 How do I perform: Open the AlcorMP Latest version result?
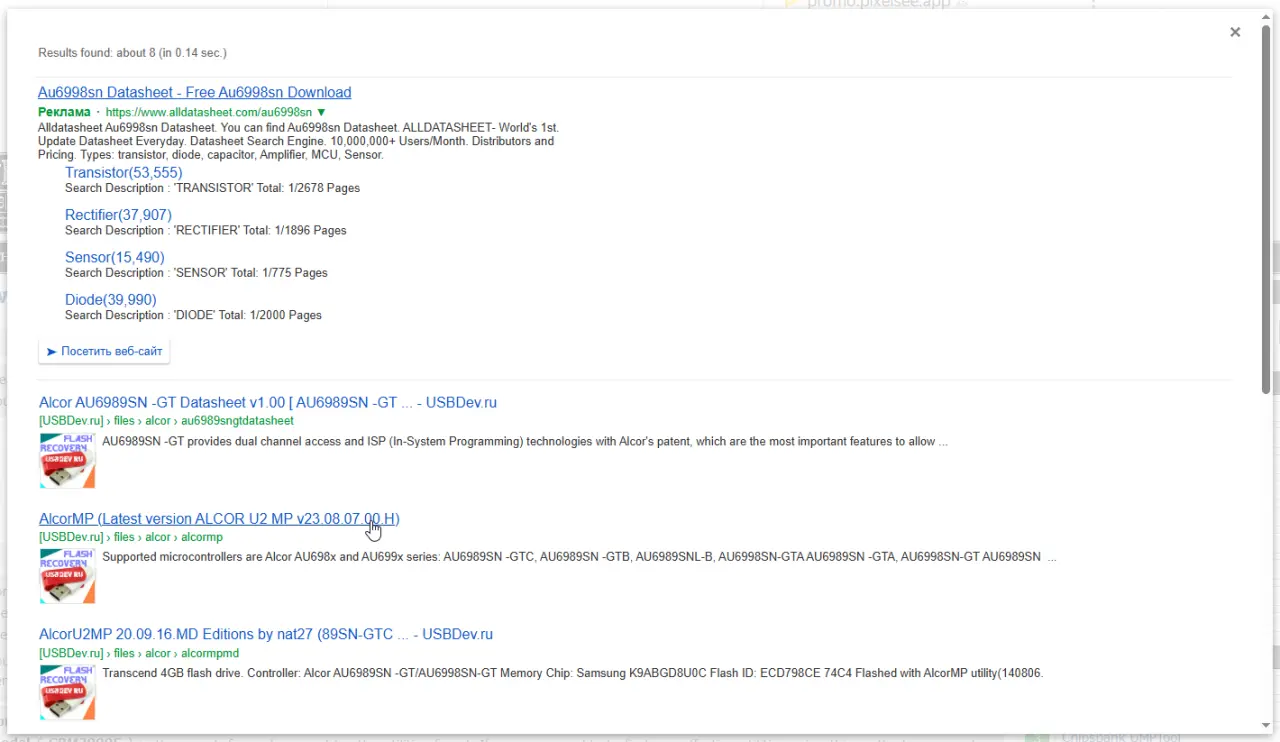[219, 518]
